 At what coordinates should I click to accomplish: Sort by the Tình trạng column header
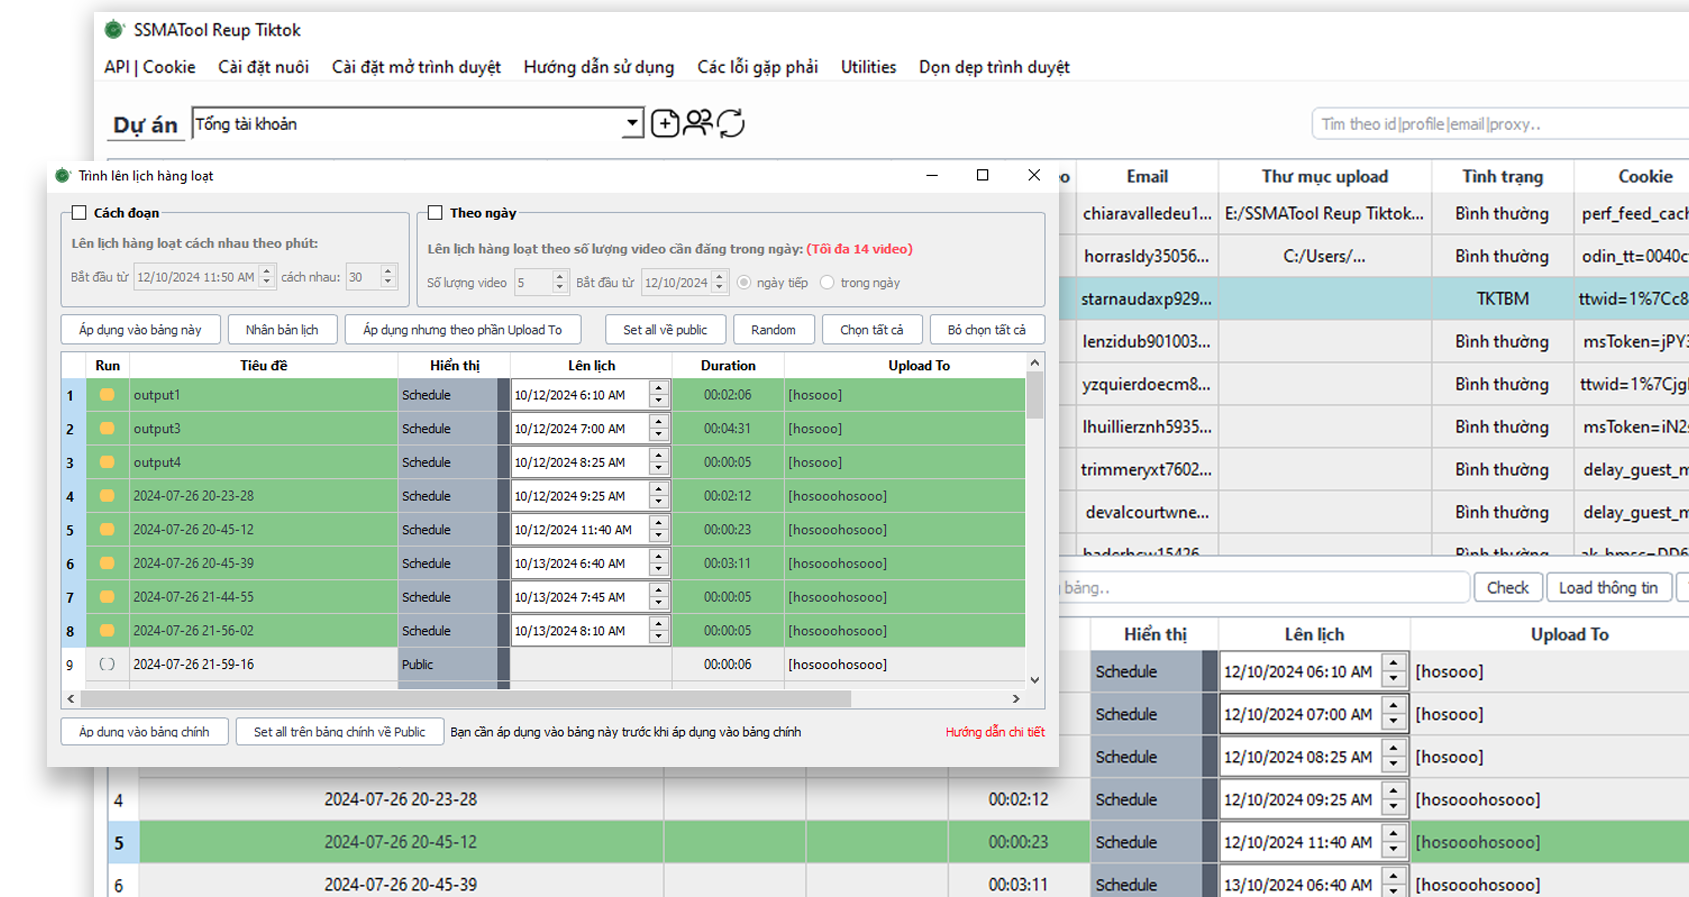[x=1502, y=177]
